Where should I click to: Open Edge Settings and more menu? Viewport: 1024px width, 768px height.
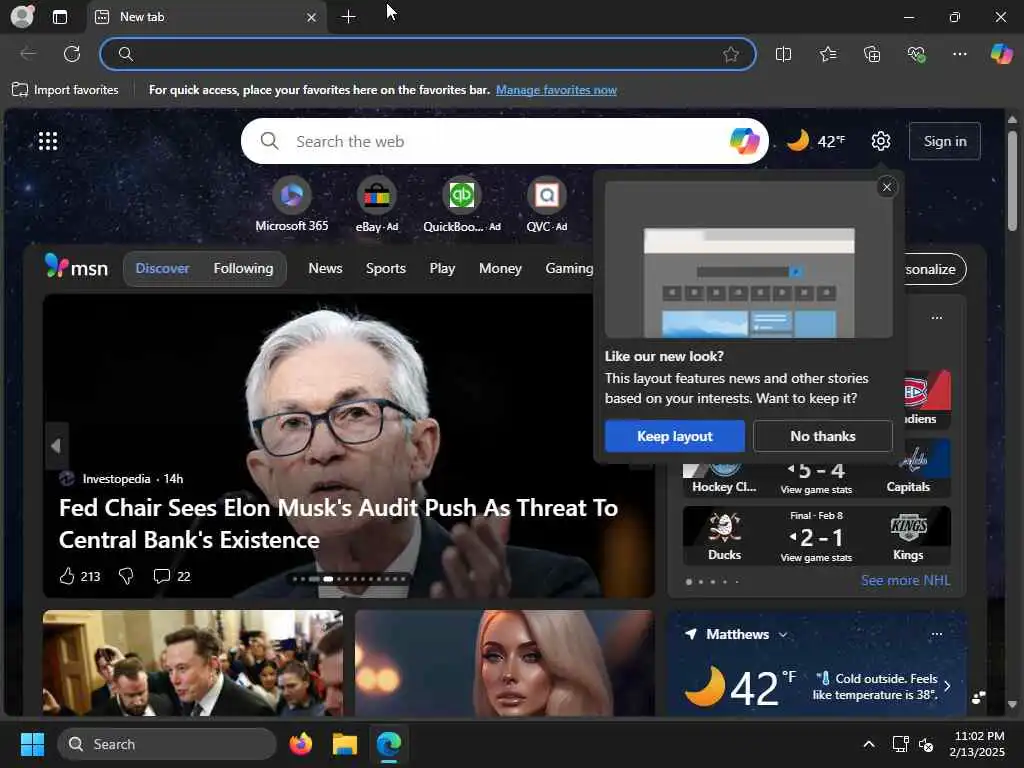pyautogui.click(x=960, y=54)
